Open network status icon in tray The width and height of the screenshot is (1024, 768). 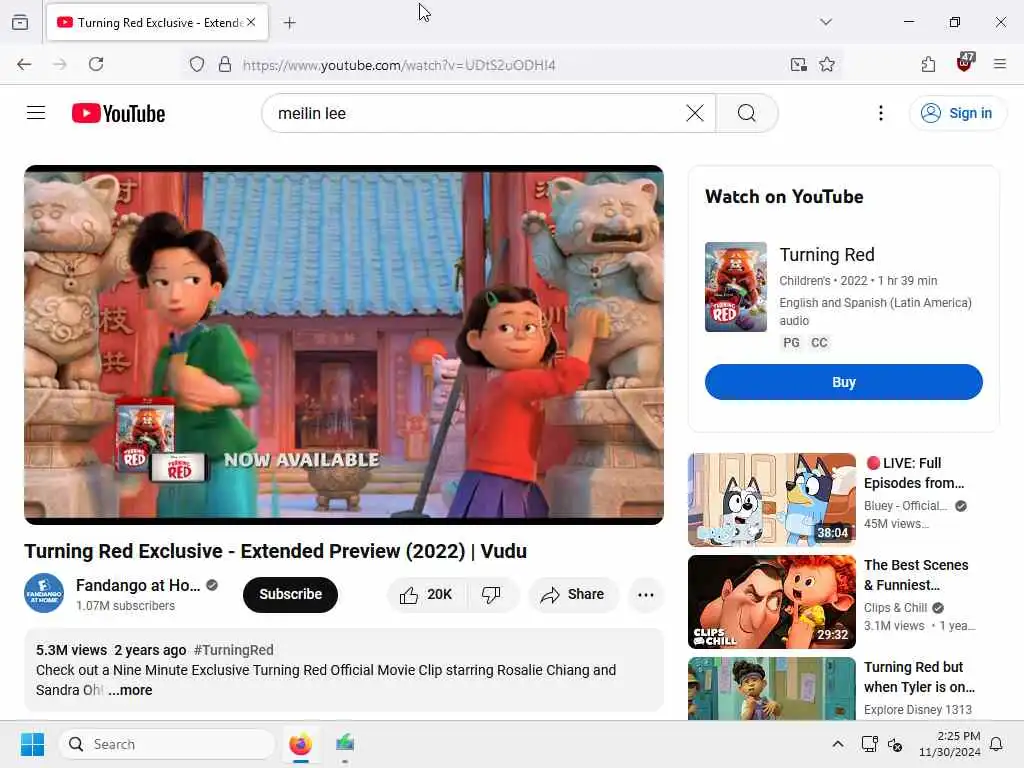[869, 744]
